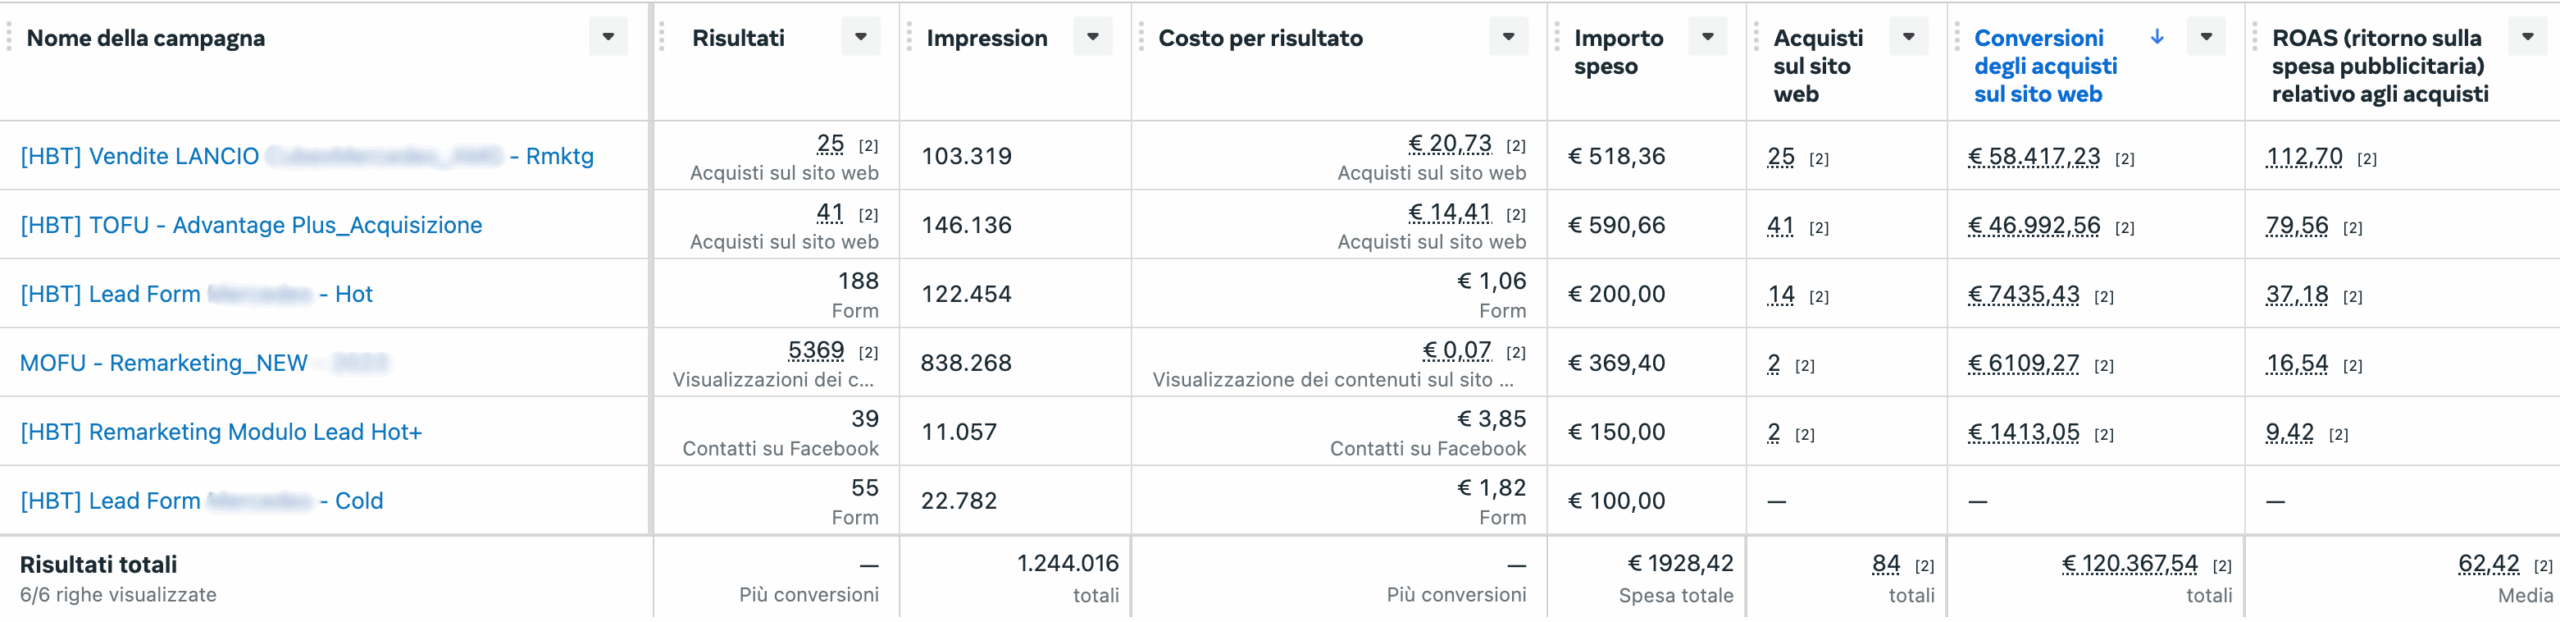The width and height of the screenshot is (2560, 622).
Task: Open the Costo per risultato column dropdown
Action: click(1508, 37)
